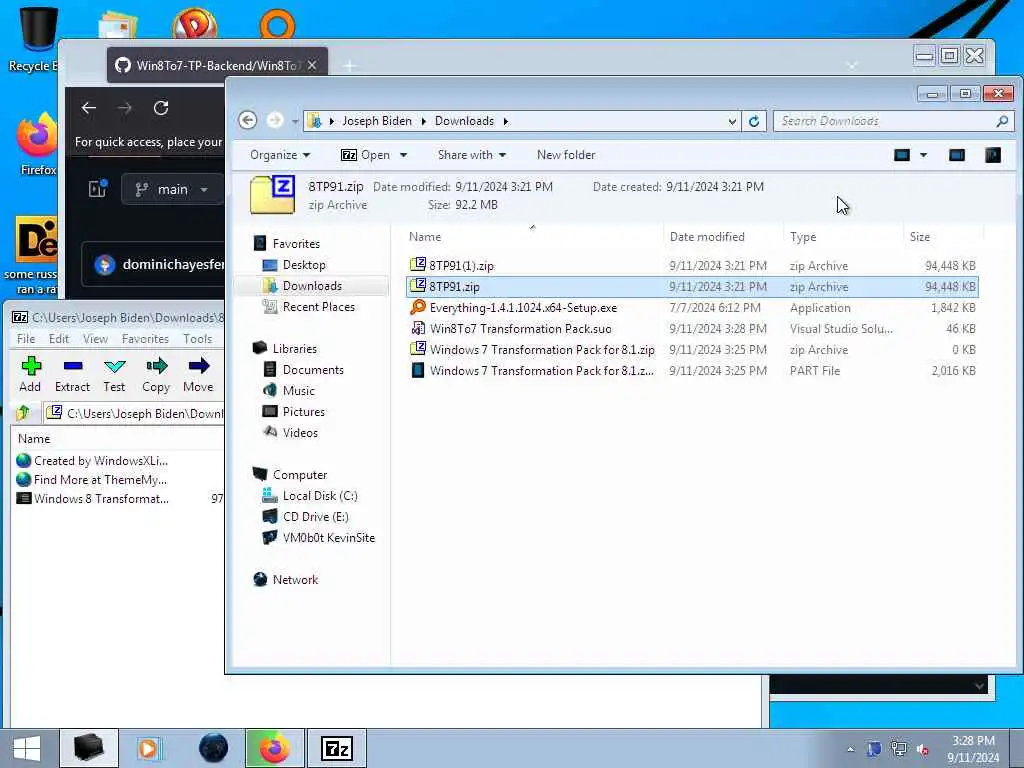Image resolution: width=1024 pixels, height=768 pixels.
Task: Click Explorer's Forward navigation arrow
Action: tap(275, 120)
